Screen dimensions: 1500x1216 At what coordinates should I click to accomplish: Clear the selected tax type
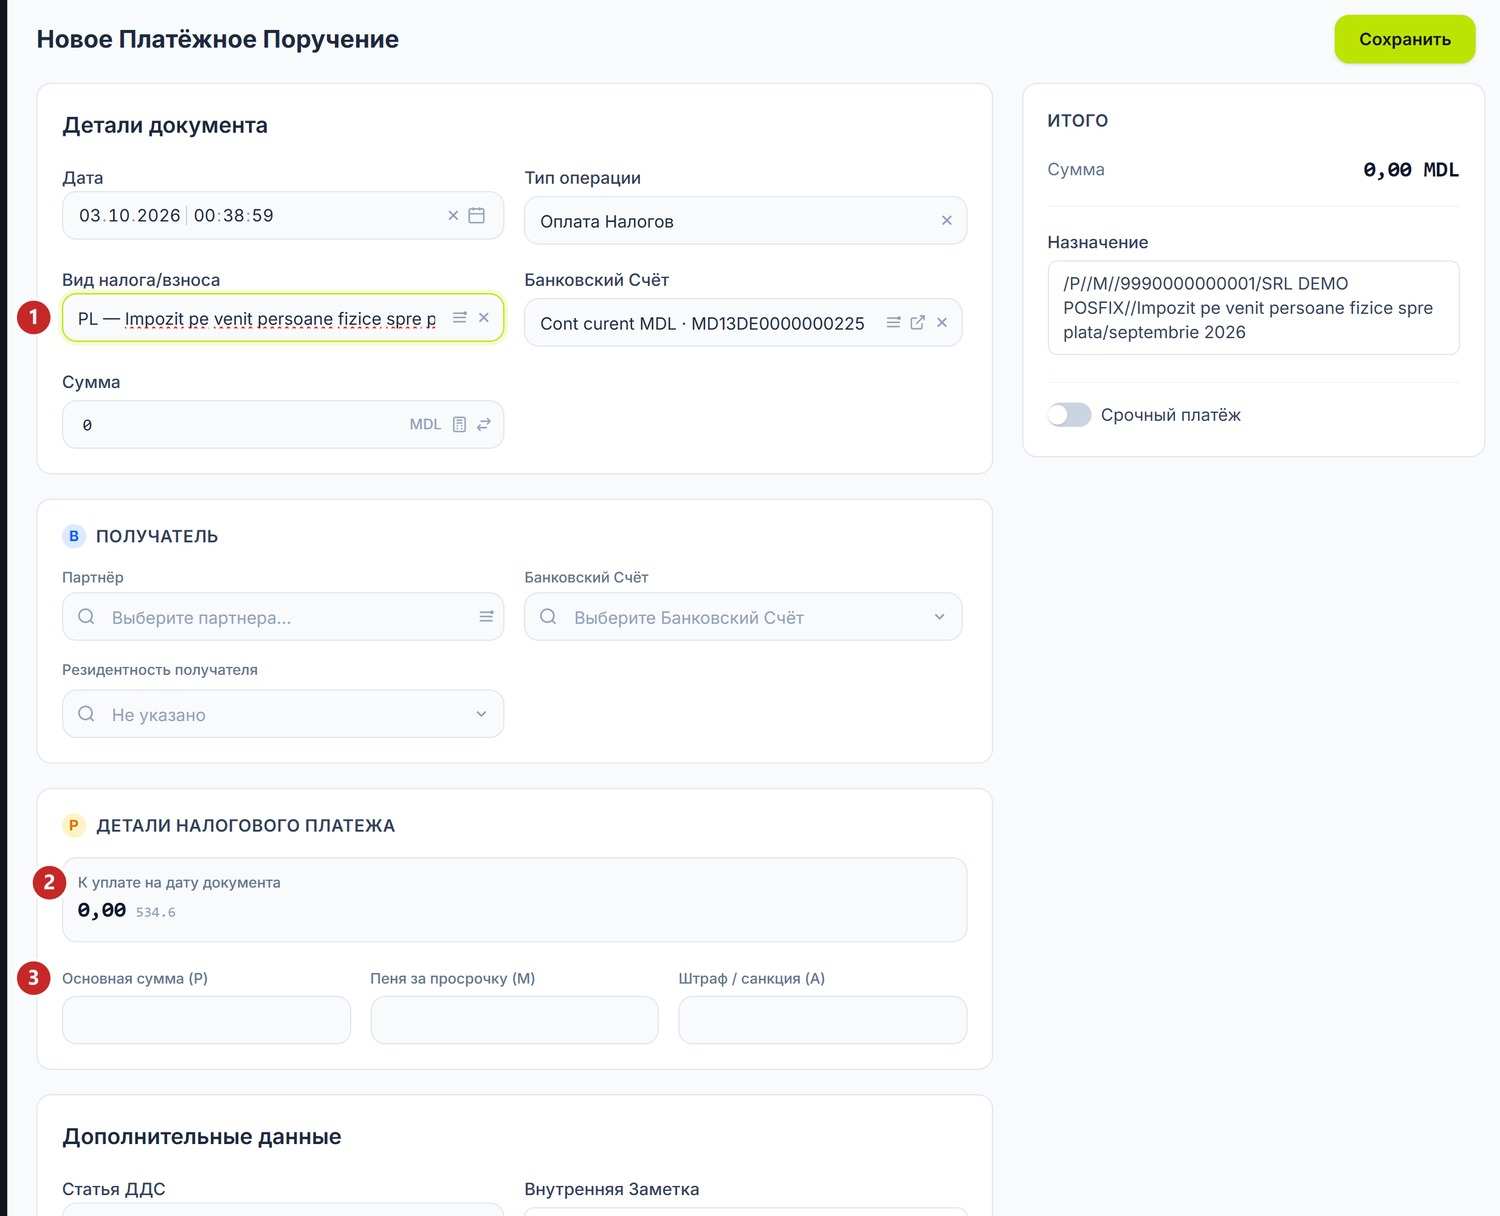(484, 317)
